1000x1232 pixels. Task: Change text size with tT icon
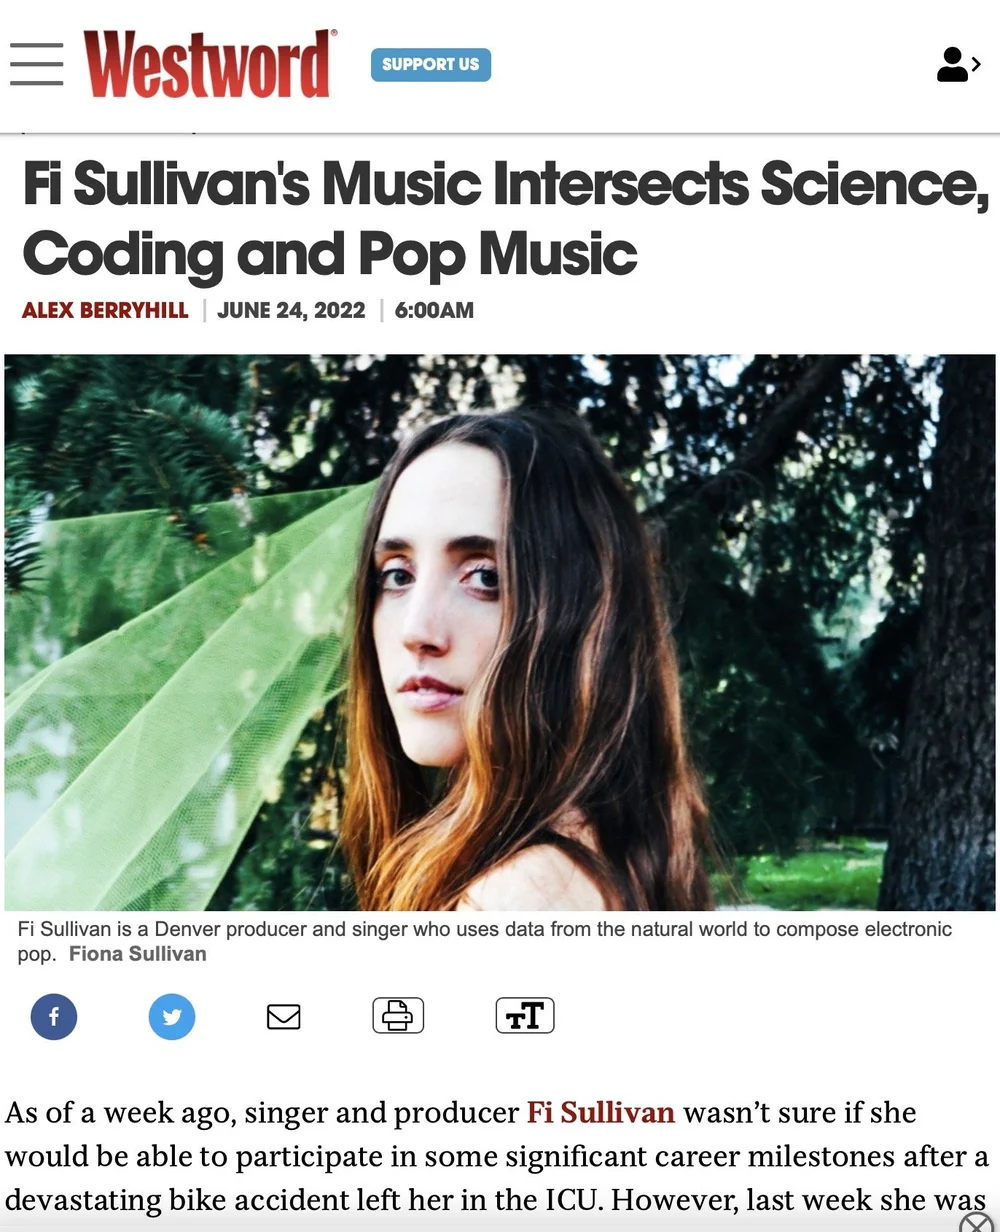tap(525, 1015)
